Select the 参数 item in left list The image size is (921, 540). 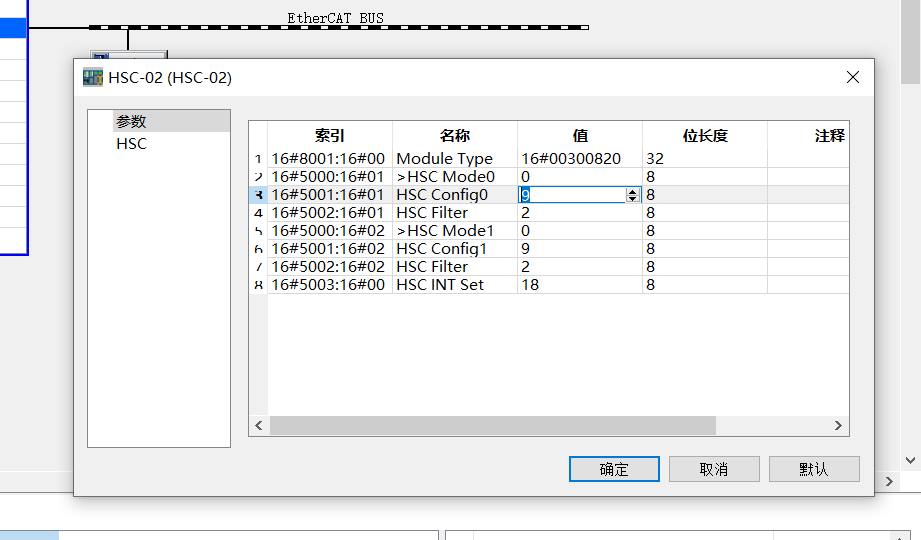point(171,122)
